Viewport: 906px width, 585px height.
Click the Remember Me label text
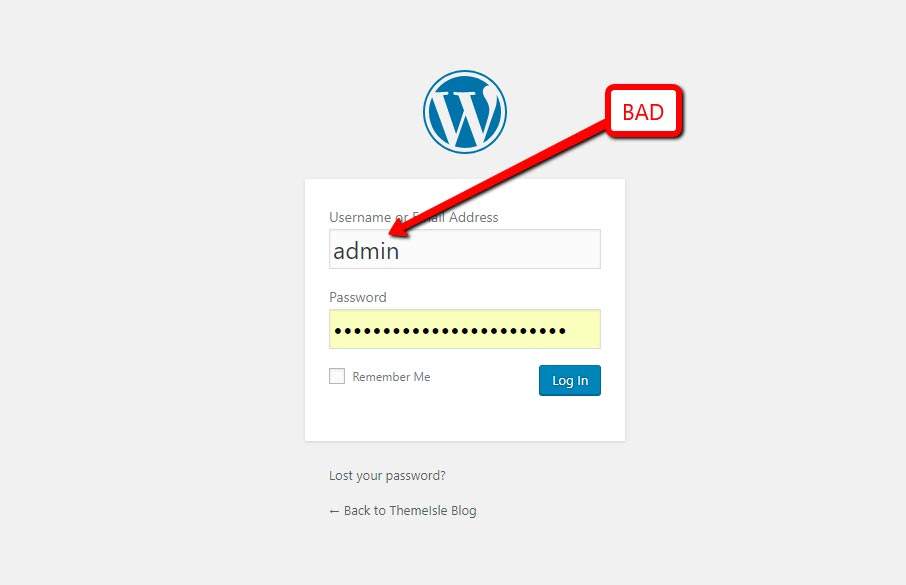pos(391,377)
